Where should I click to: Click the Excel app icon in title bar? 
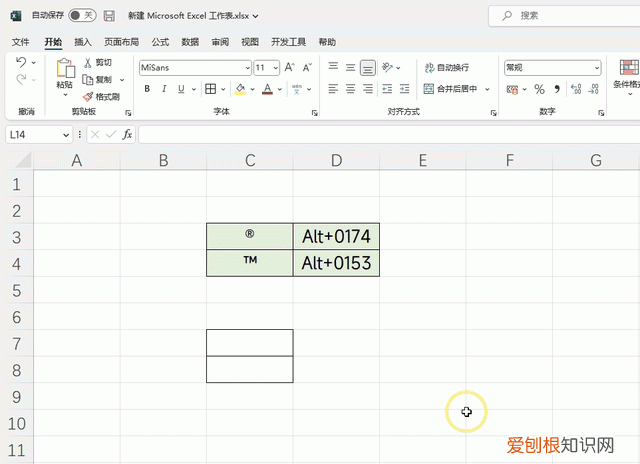(16, 16)
